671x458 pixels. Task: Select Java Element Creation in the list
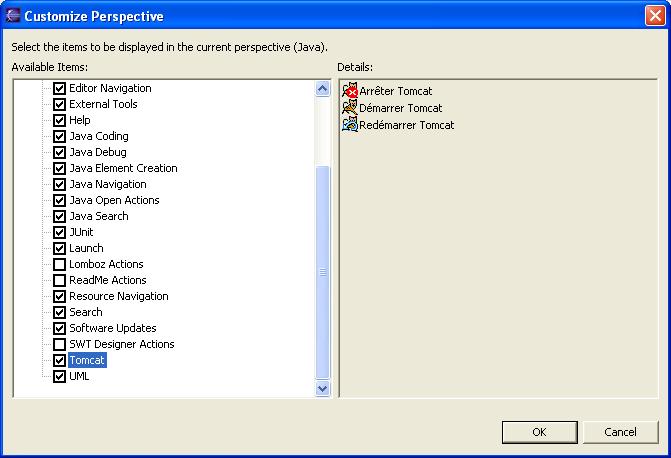point(123,168)
